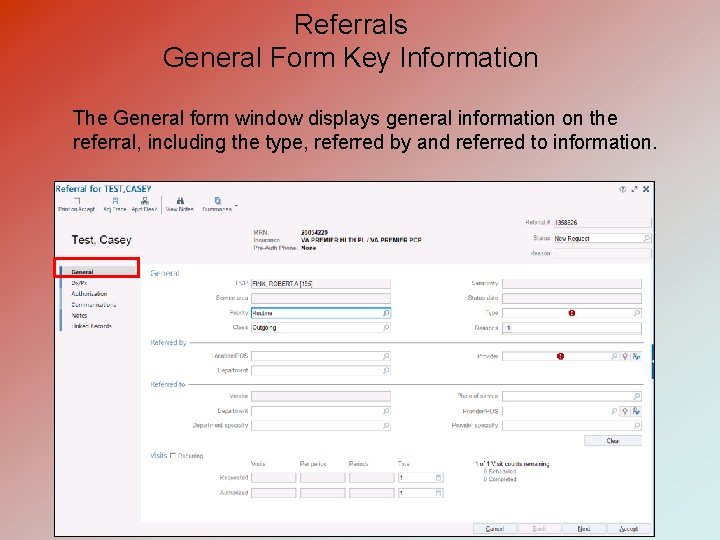Click the Location/POS lookup magnifier
The image size is (720, 540).
point(386,356)
